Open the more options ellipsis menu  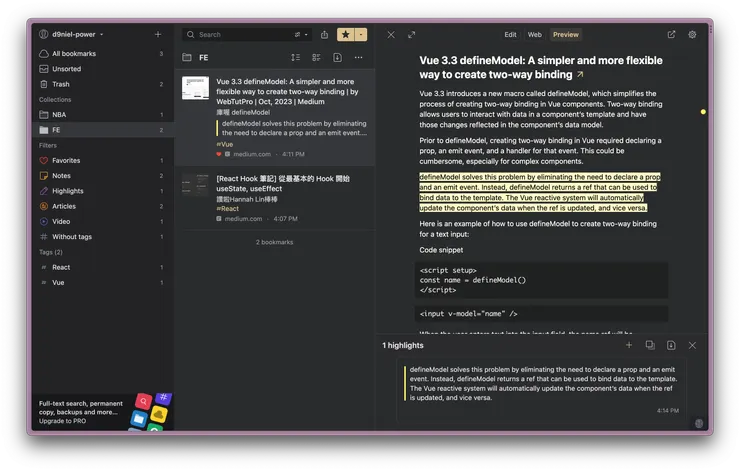pyautogui.click(x=359, y=58)
